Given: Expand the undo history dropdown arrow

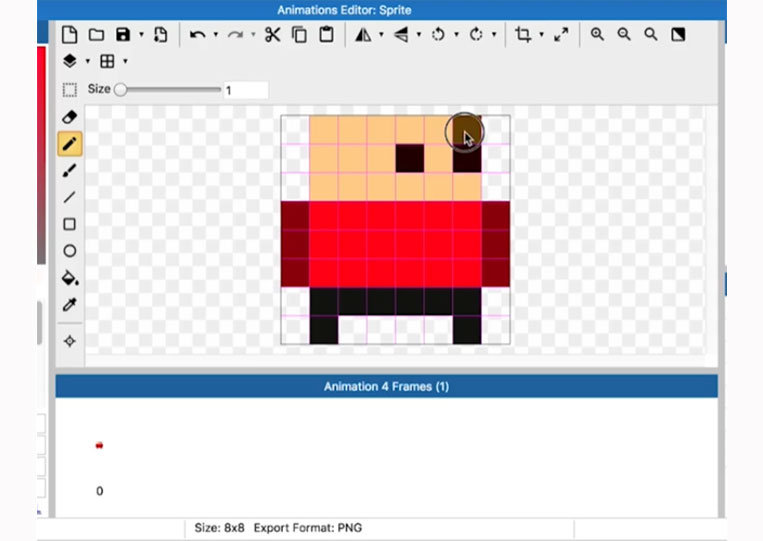Looking at the screenshot, I should 216,35.
